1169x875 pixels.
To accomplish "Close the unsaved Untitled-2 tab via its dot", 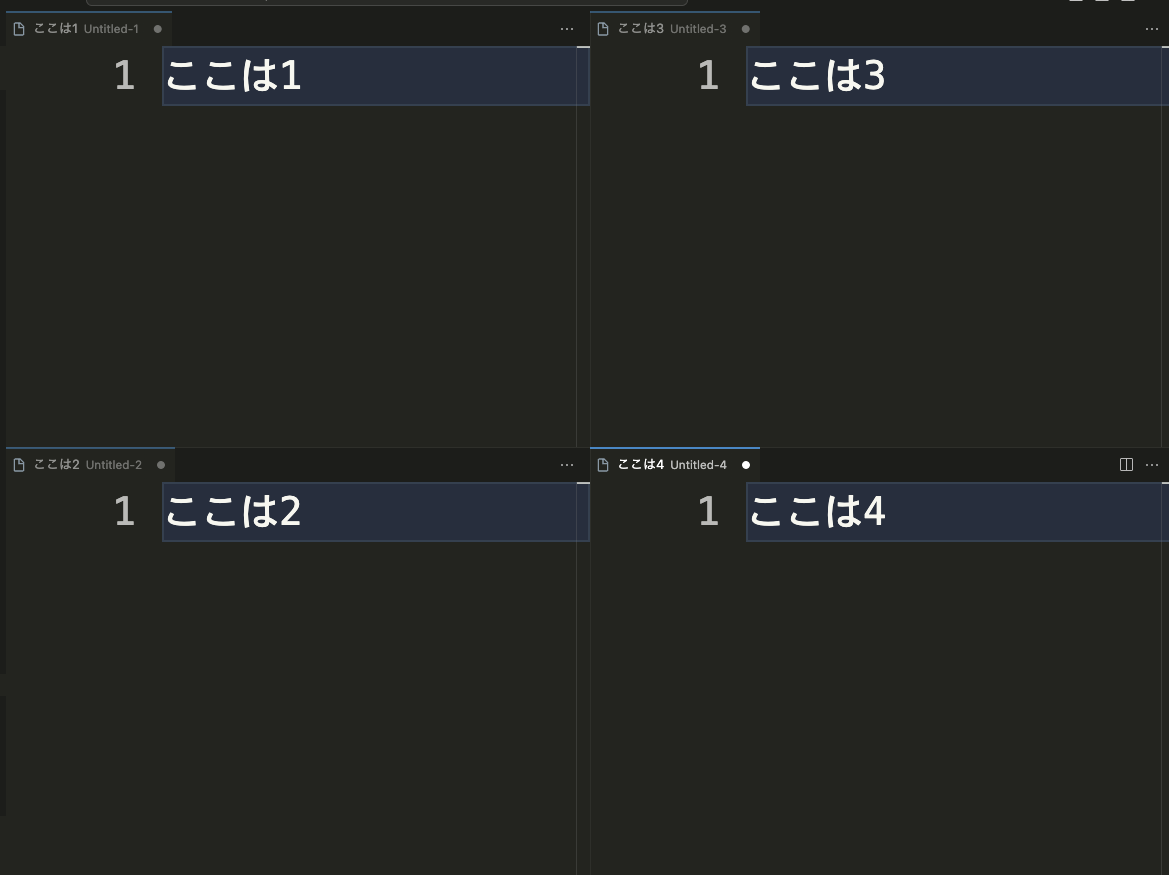I will coord(160,465).
